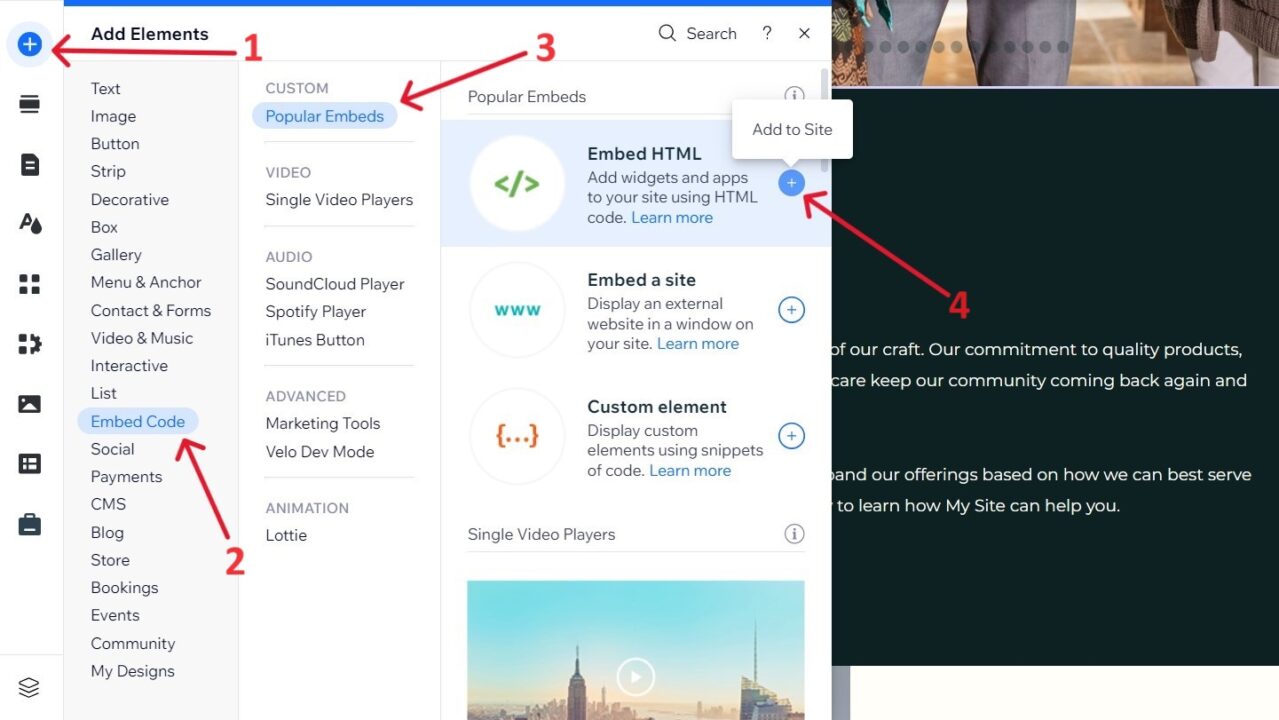Click the info icon beside Single Video Players
Viewport: 1279px width, 720px height.
[794, 534]
